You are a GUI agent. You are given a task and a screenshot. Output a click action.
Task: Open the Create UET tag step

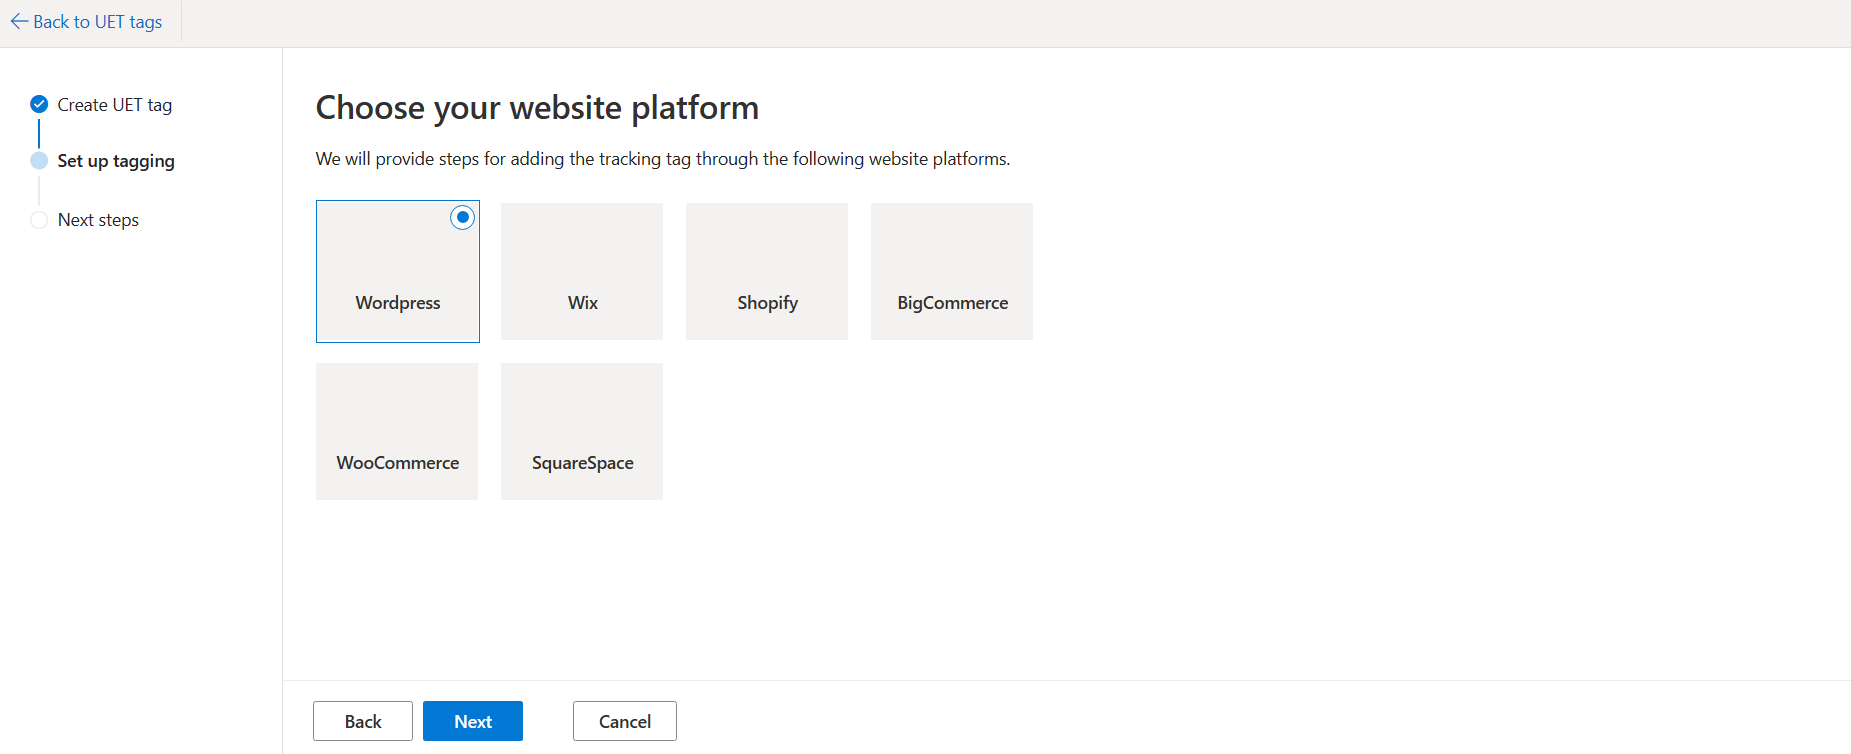click(x=115, y=105)
